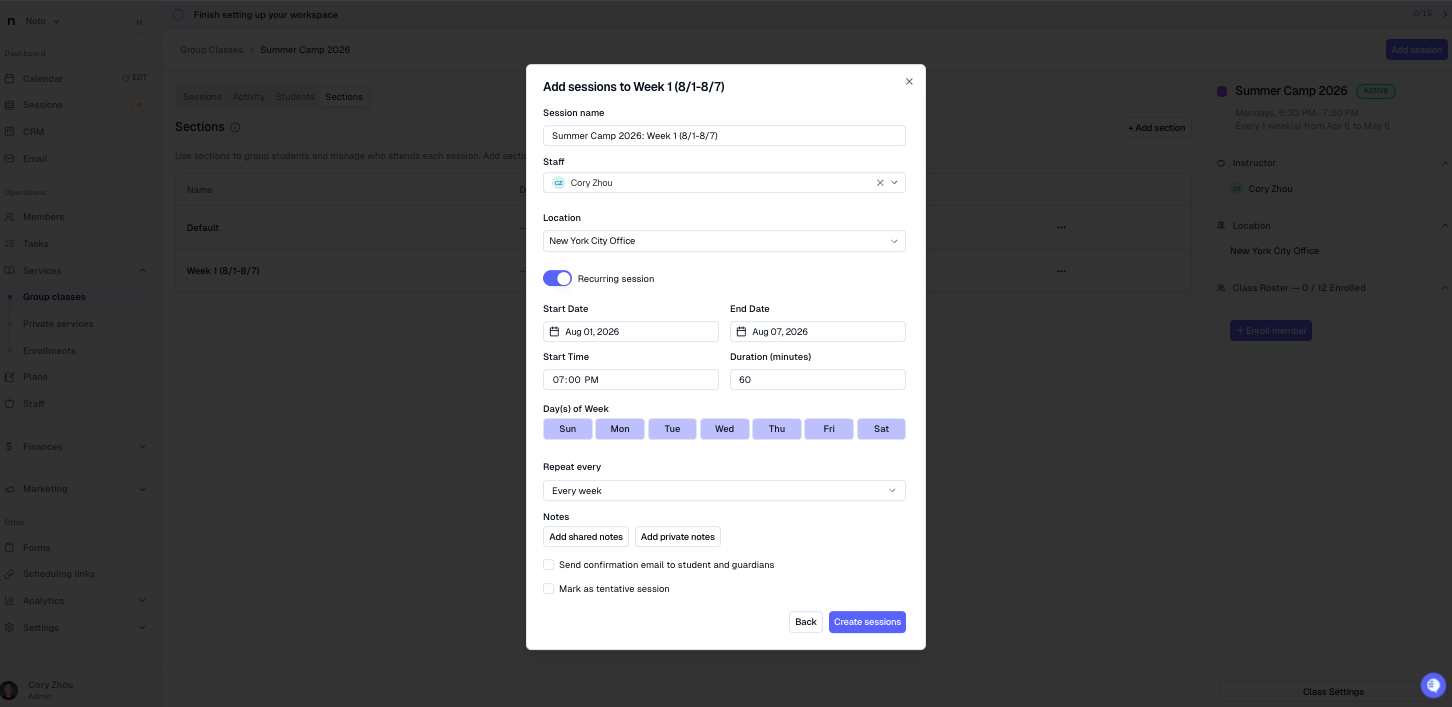Click the Session name field

(724, 135)
